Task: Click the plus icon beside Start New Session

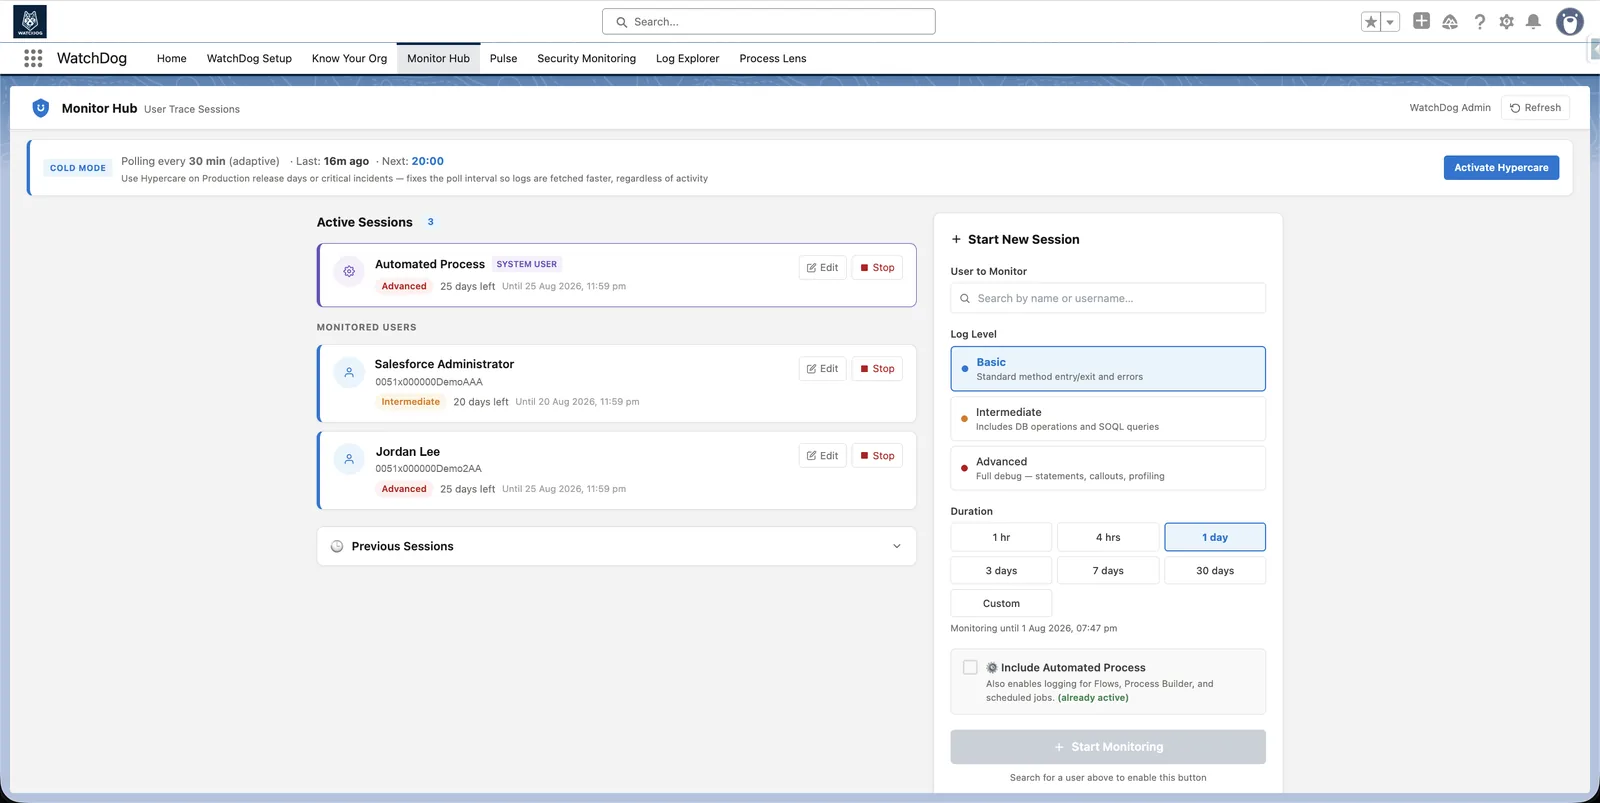Action: 956,239
